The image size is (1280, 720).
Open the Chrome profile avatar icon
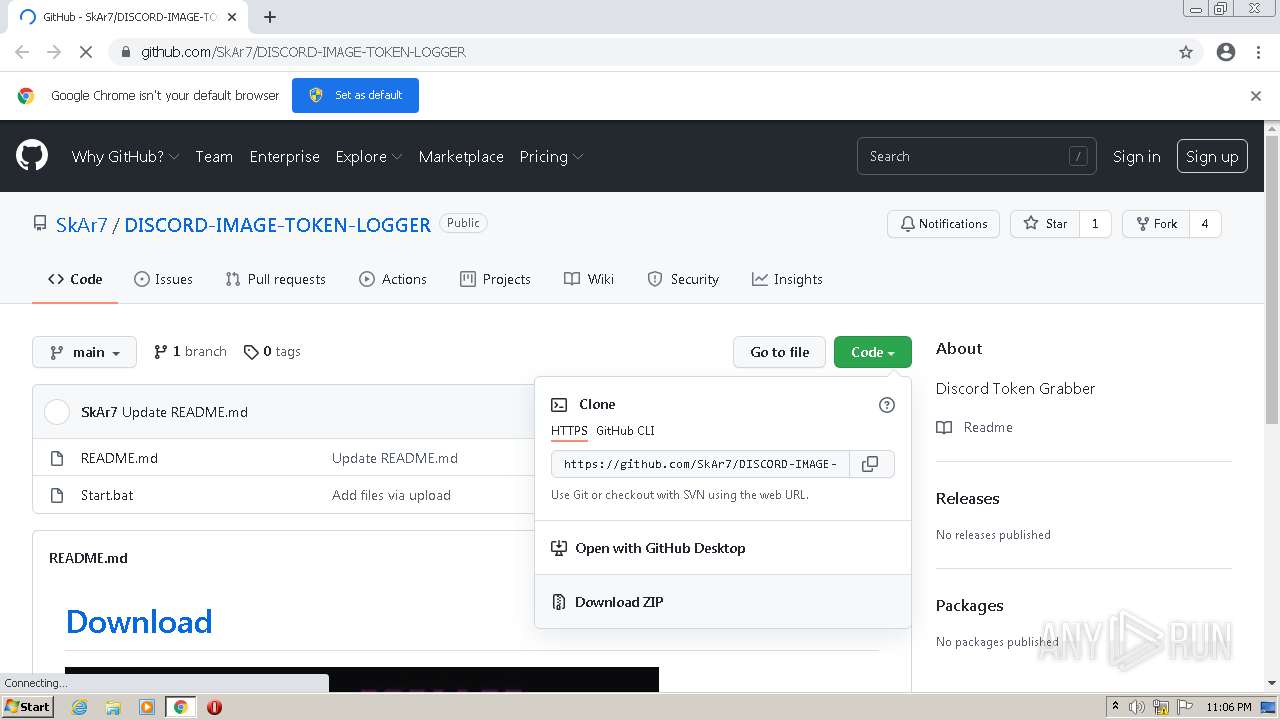click(x=1226, y=52)
